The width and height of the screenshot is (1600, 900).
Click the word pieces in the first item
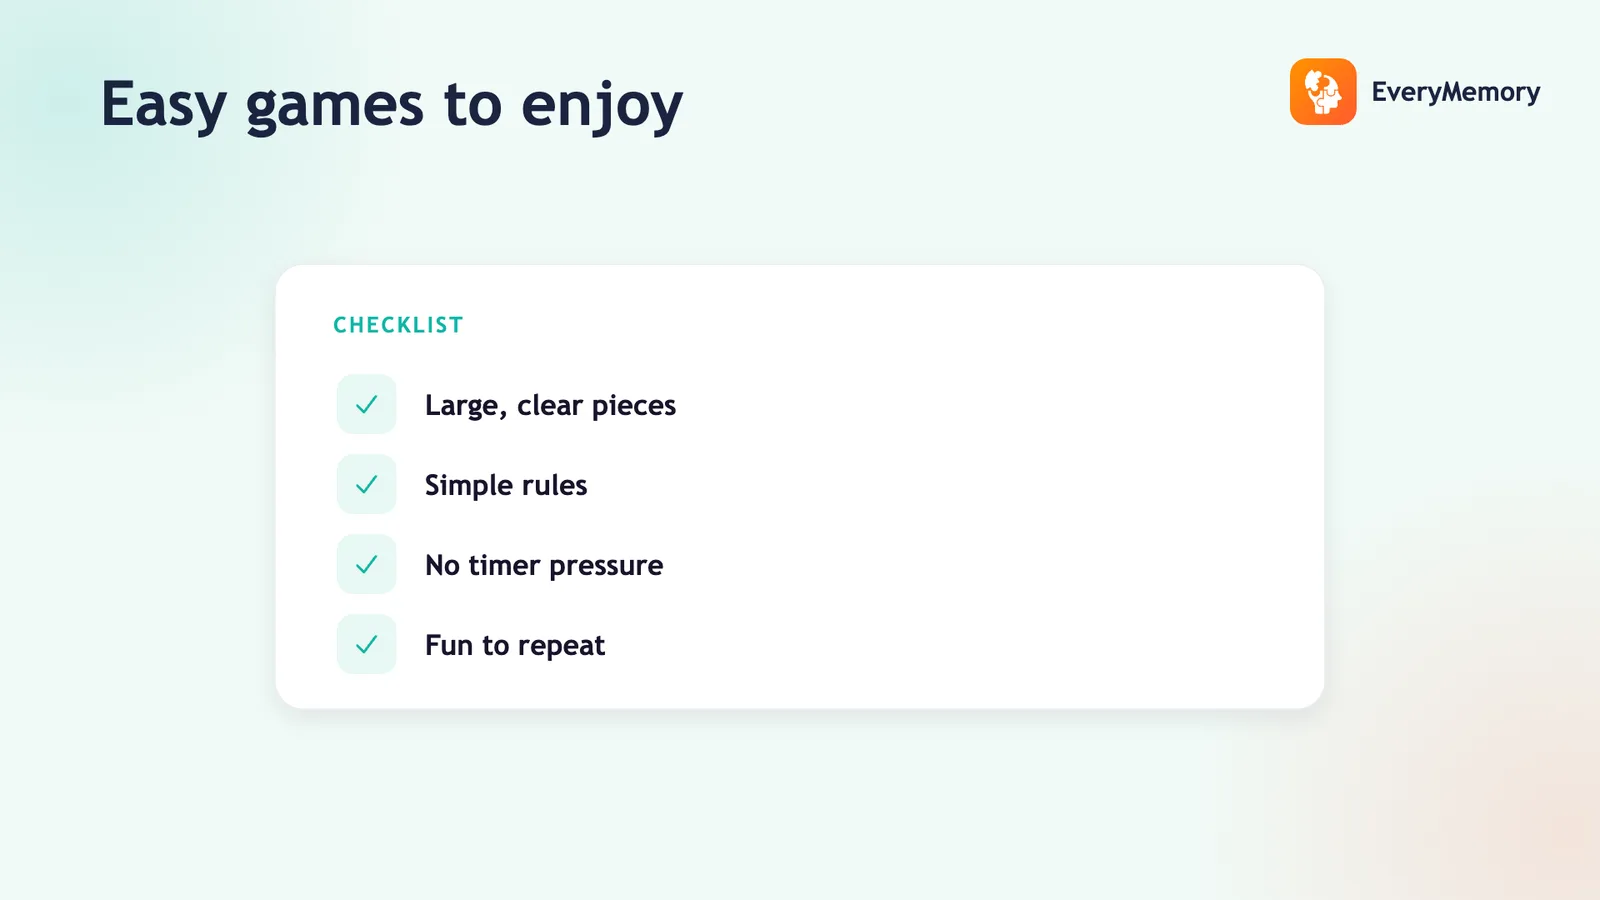click(x=634, y=406)
